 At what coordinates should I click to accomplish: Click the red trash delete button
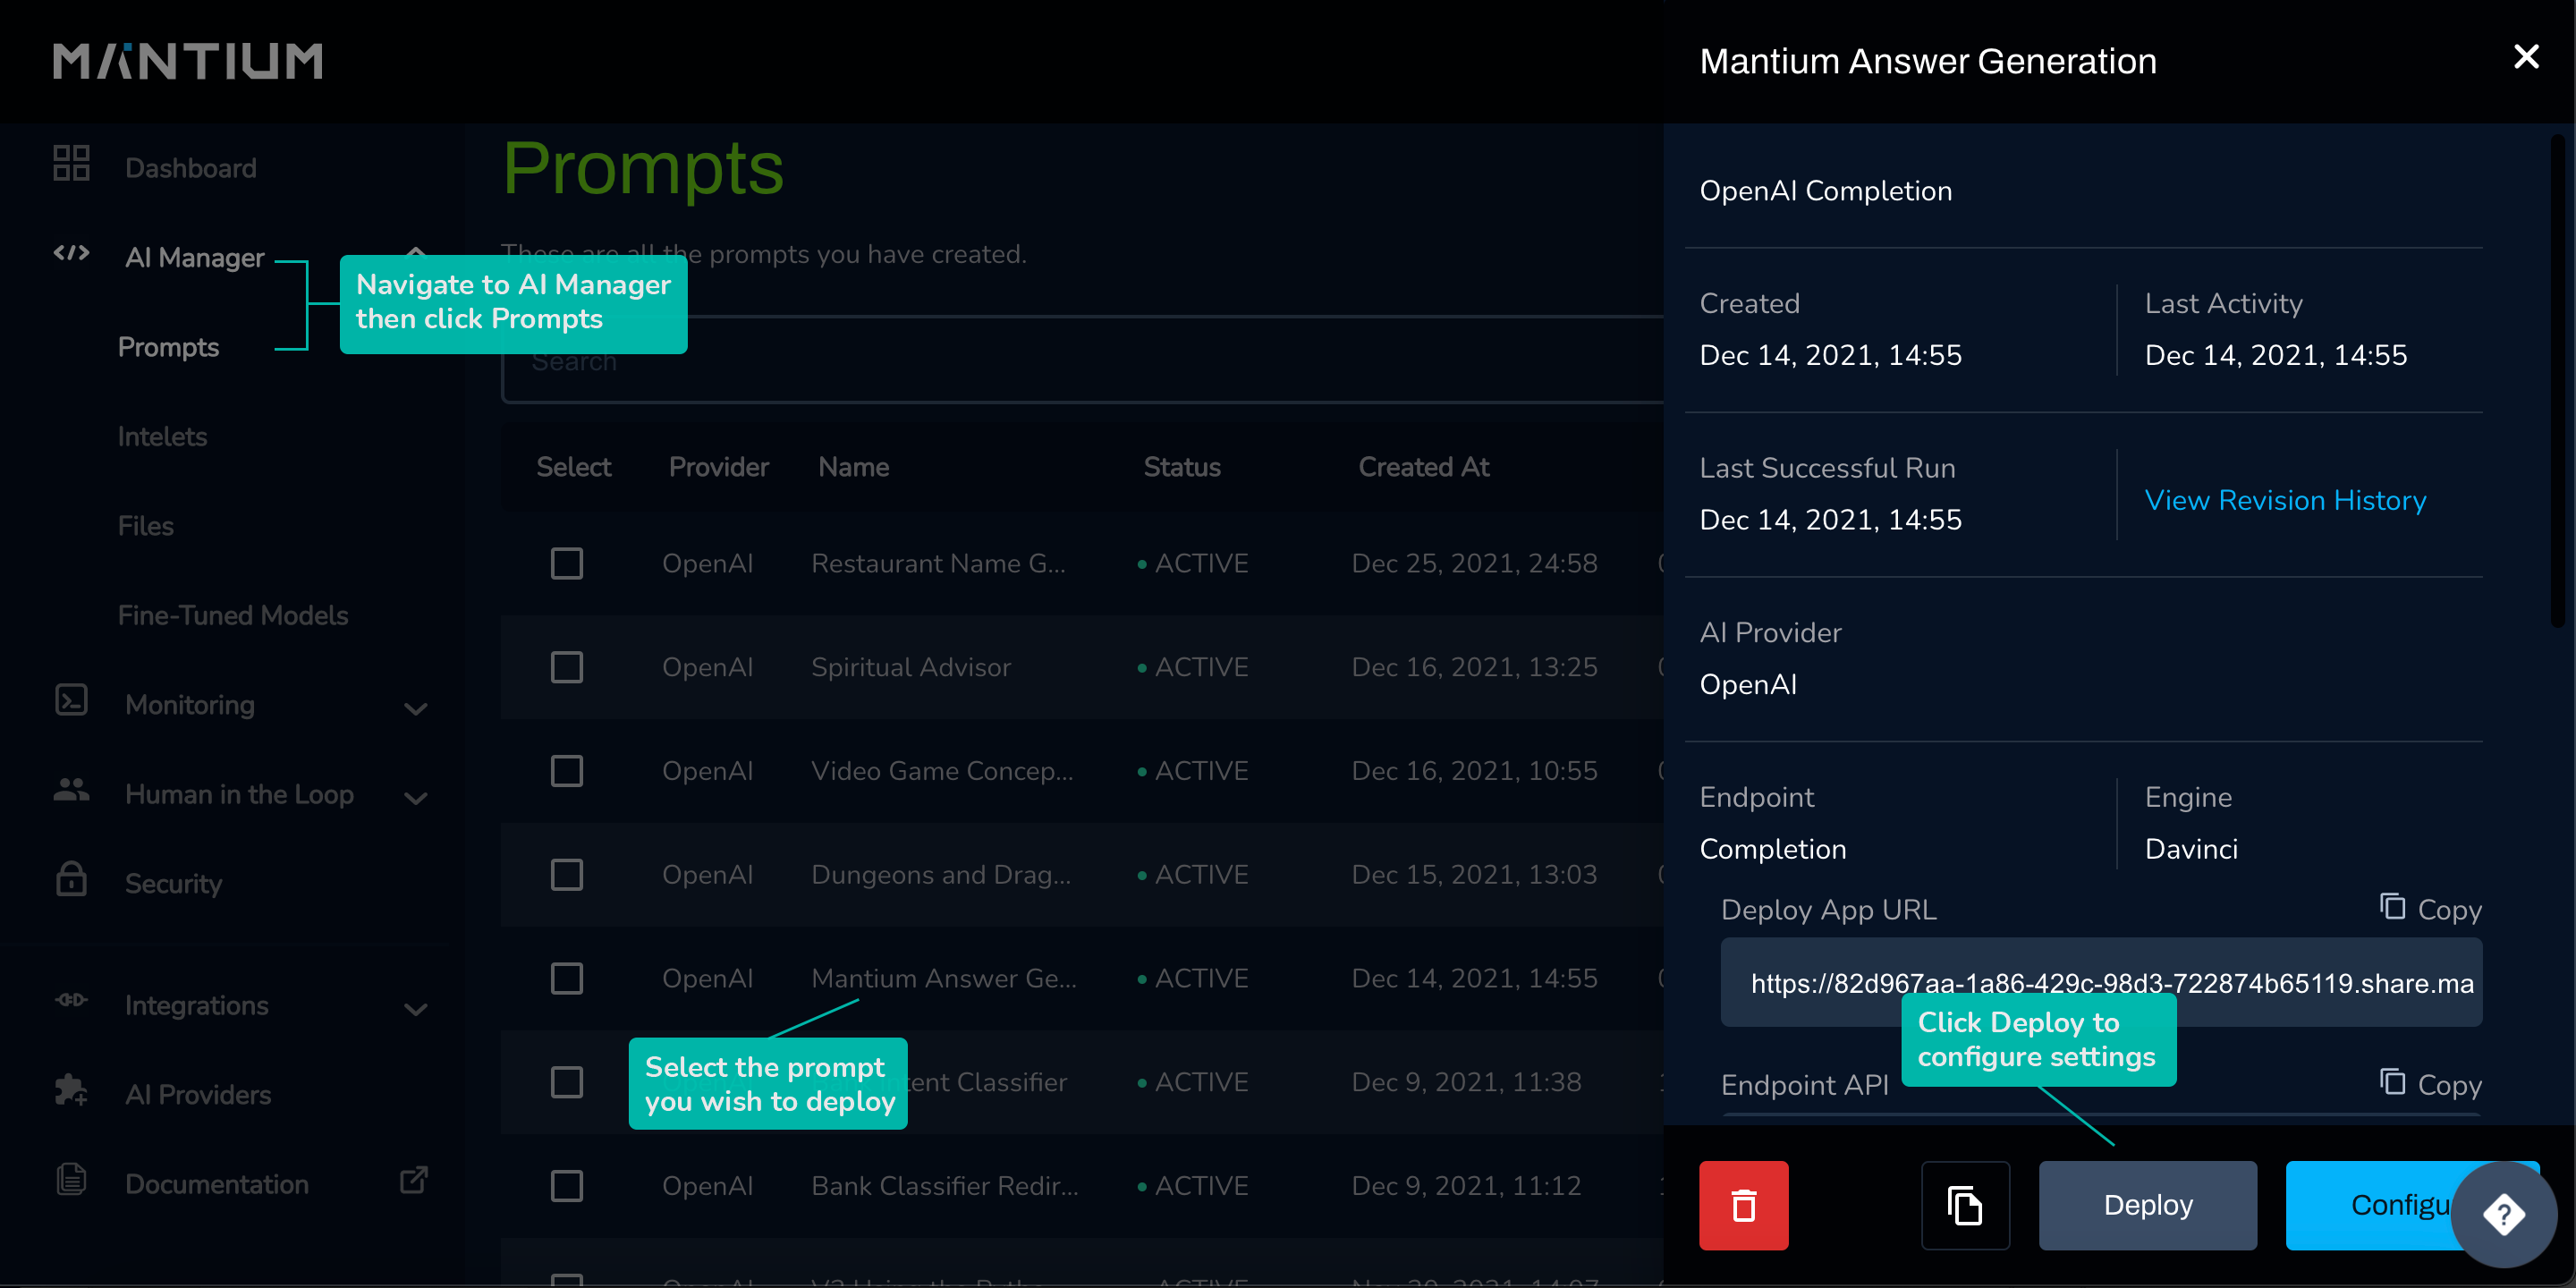pos(1743,1205)
